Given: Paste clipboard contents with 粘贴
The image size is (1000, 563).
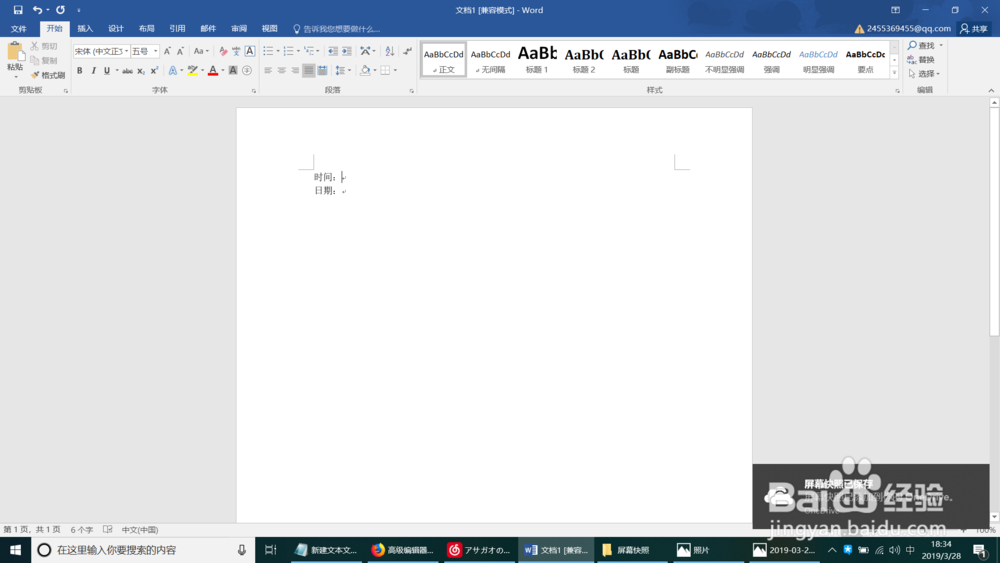Looking at the screenshot, I should click(15, 59).
